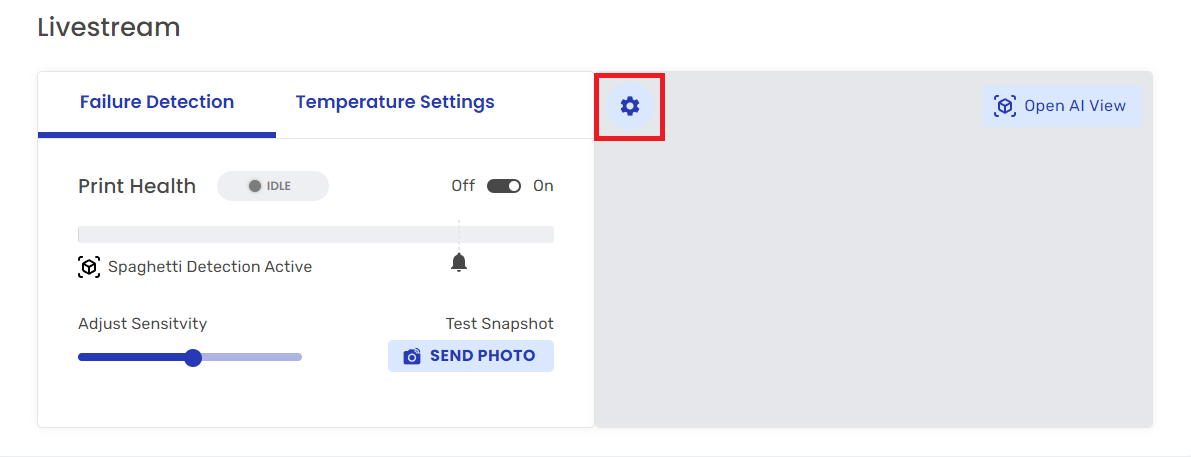Viewport: 1191px width, 457px height.
Task: Click the Livestream heading
Action: click(x=109, y=28)
